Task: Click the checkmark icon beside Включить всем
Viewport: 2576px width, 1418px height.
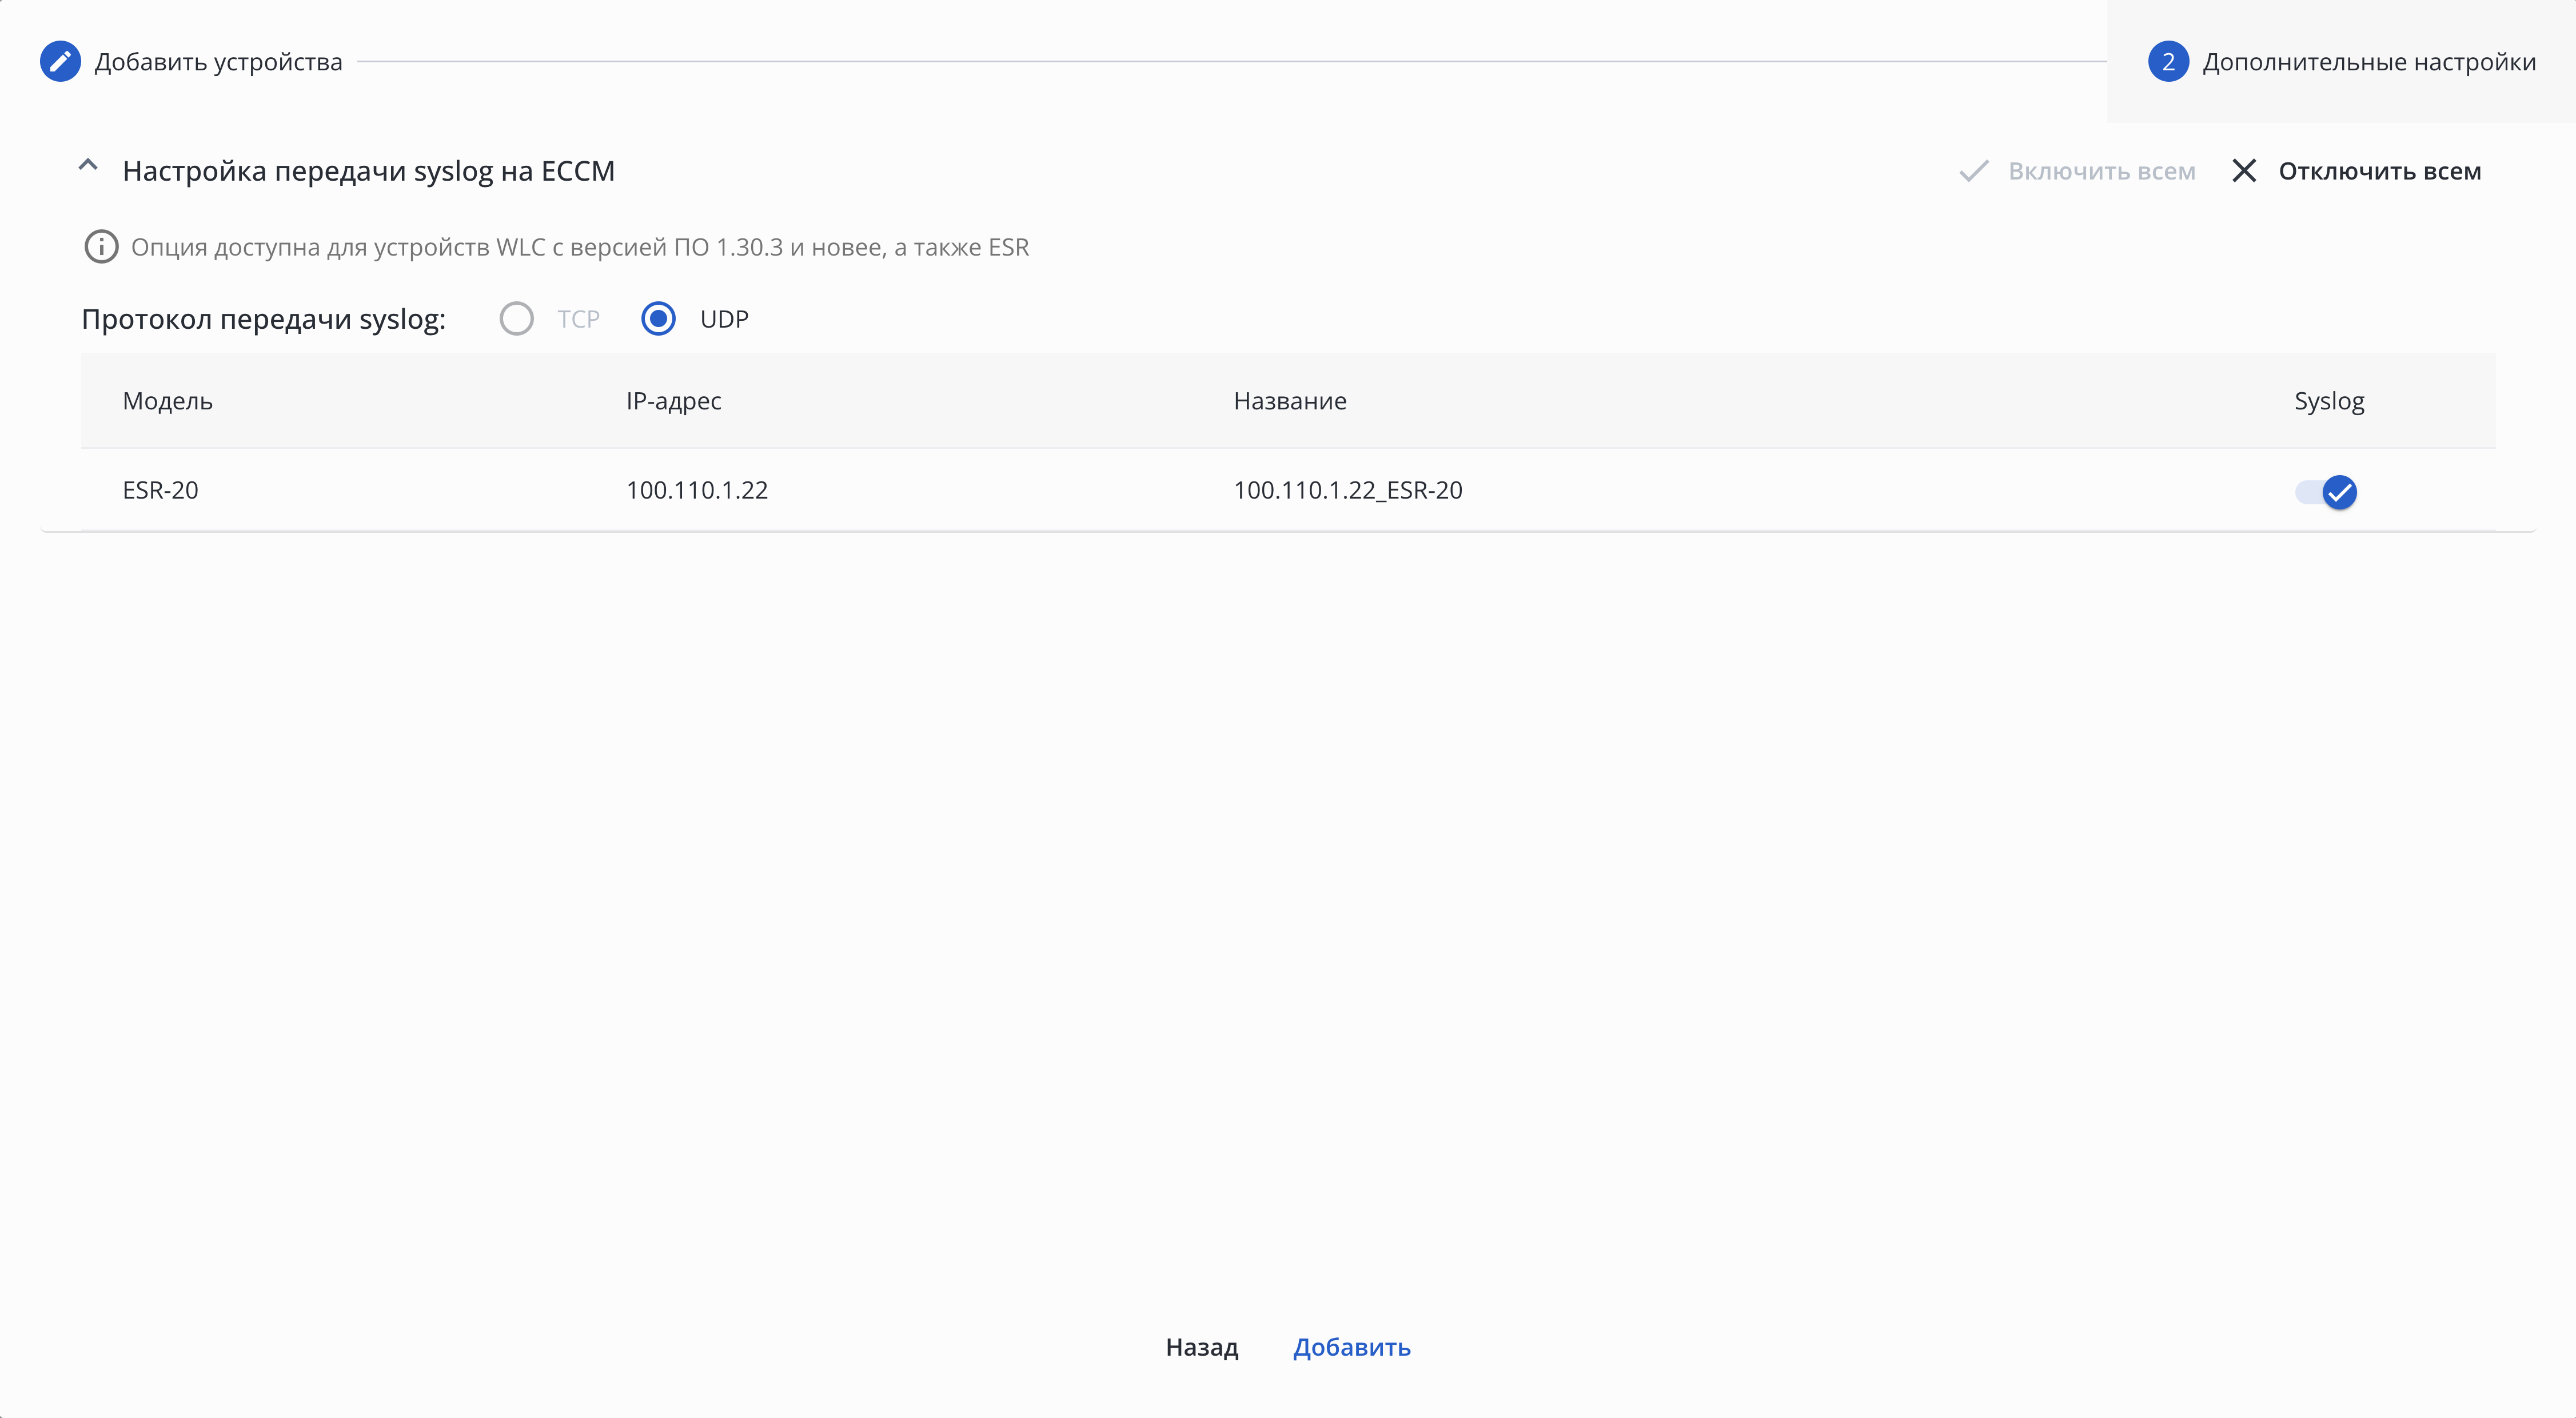Action: (1973, 171)
